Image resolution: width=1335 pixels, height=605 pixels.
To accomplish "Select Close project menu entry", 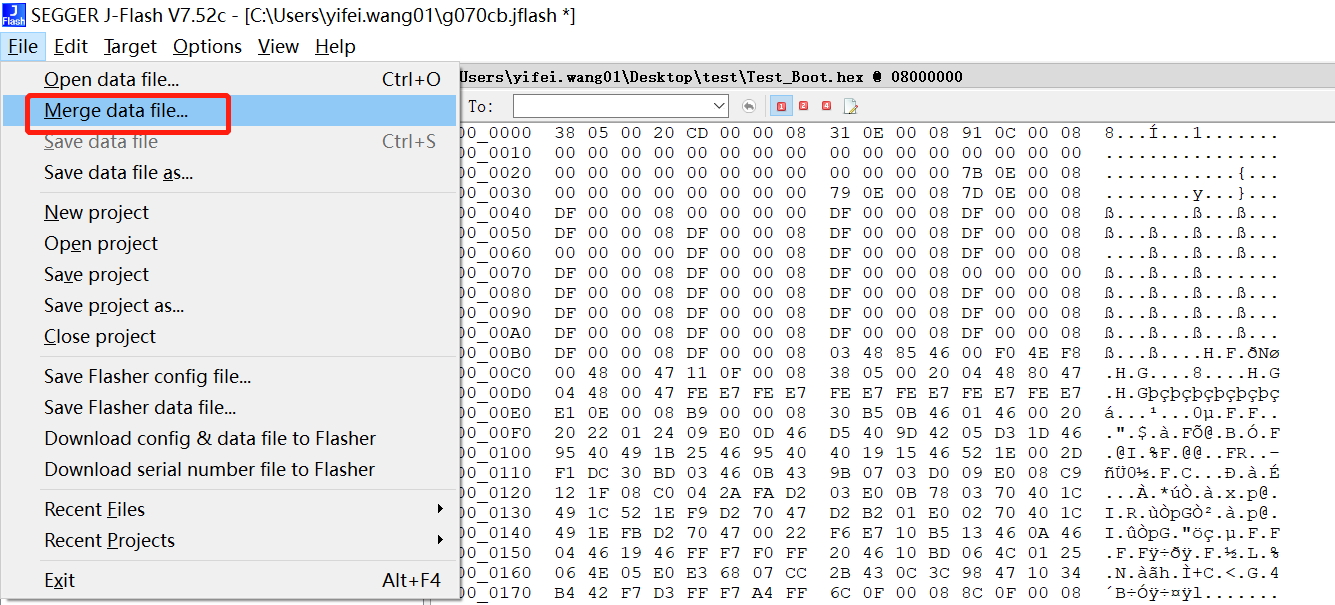I will (230, 336).
